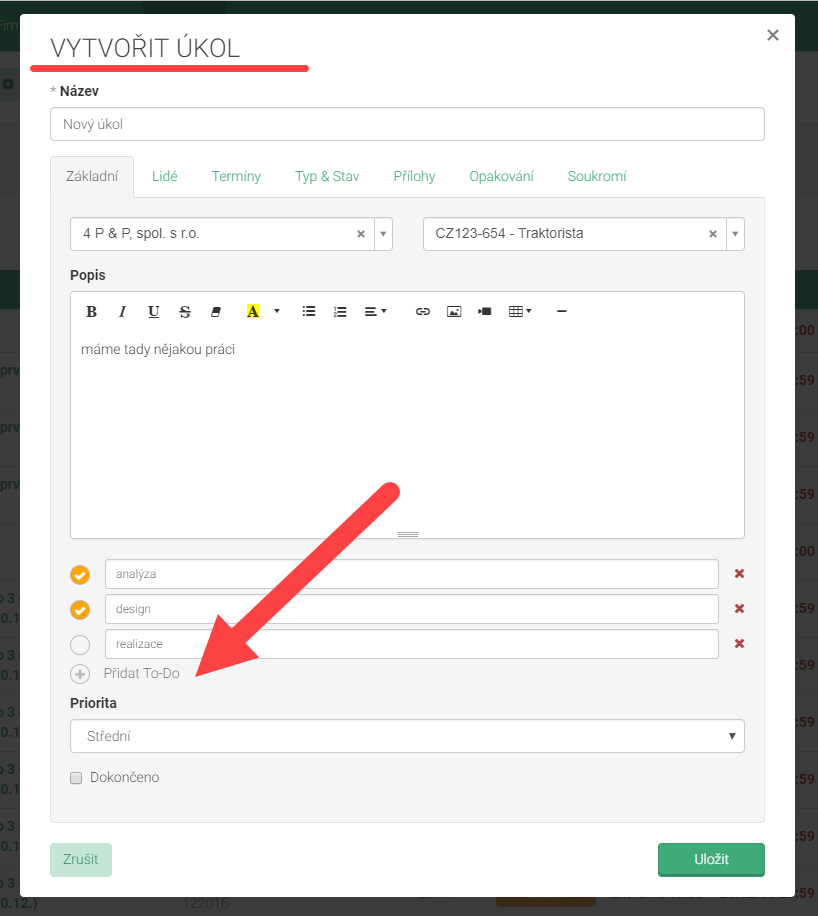The height and width of the screenshot is (916, 818).
Task: Open the Priorita dropdown showing Střední
Action: (x=407, y=736)
